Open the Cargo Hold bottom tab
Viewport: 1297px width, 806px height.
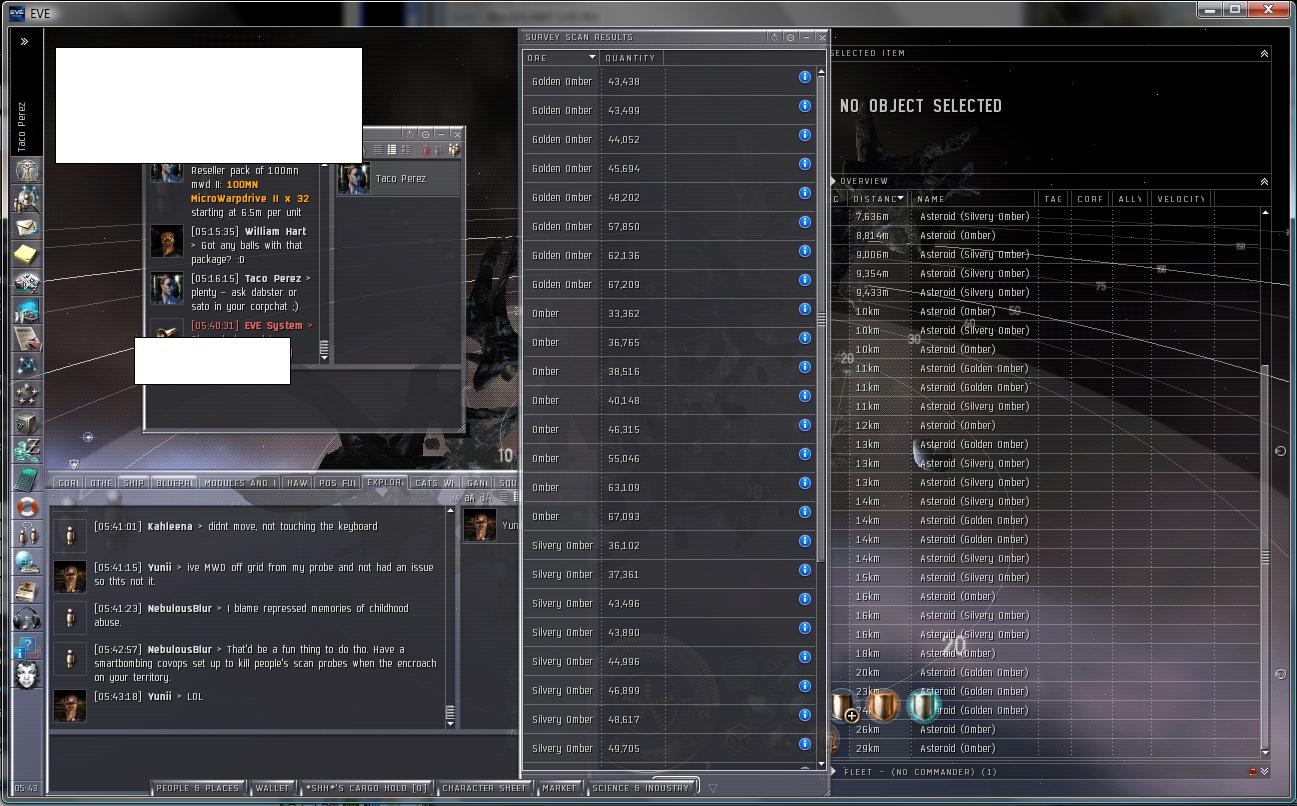coord(366,788)
